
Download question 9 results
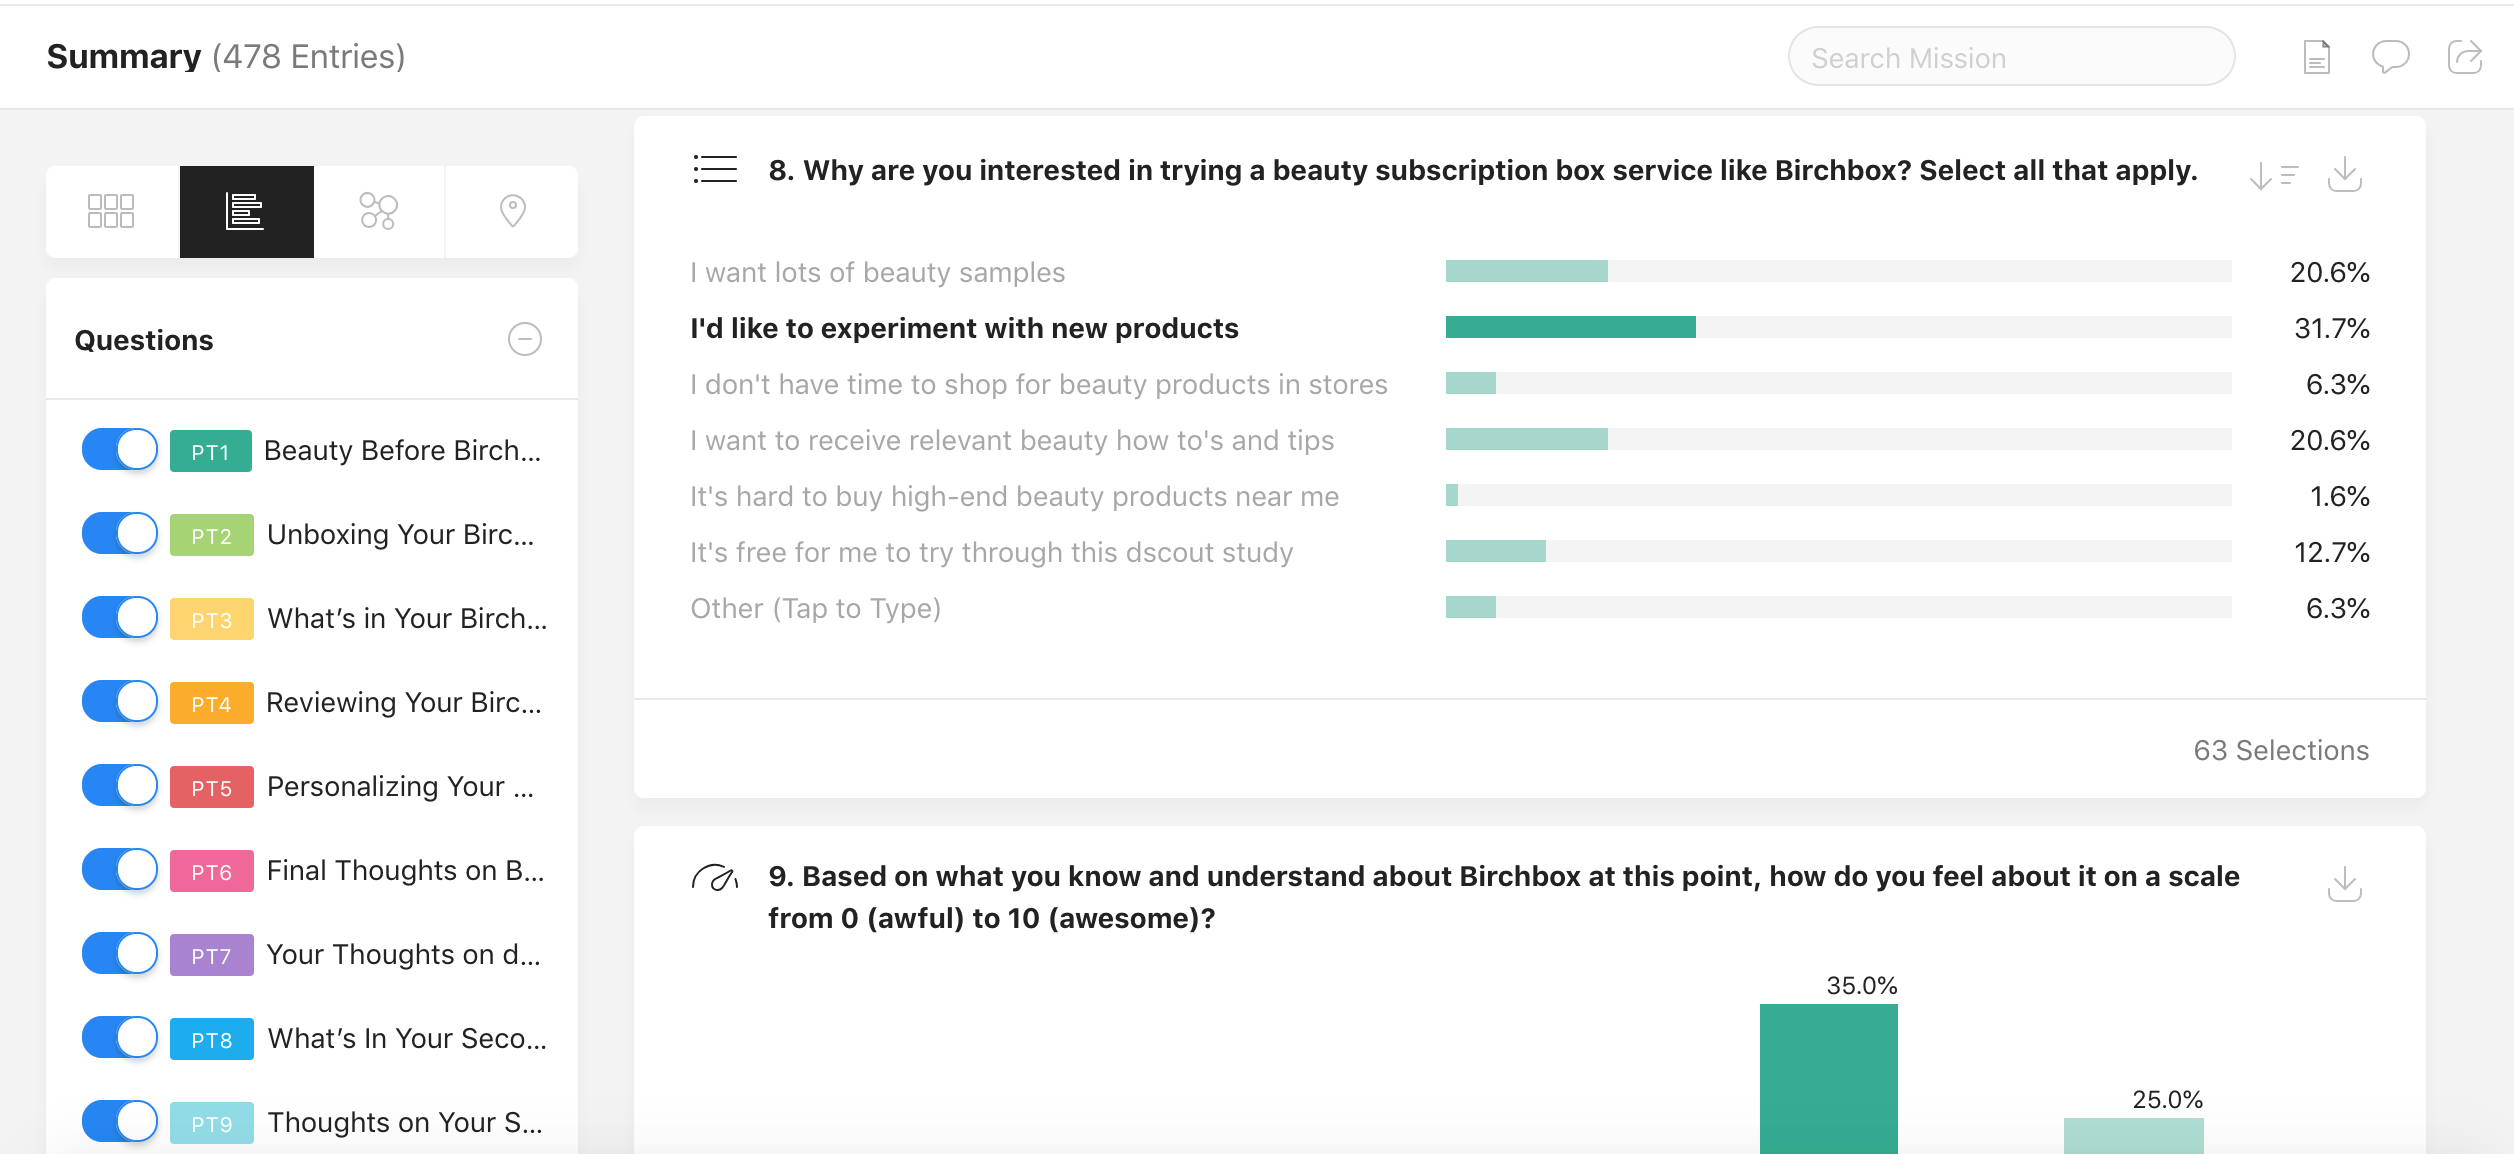pyautogui.click(x=2344, y=884)
